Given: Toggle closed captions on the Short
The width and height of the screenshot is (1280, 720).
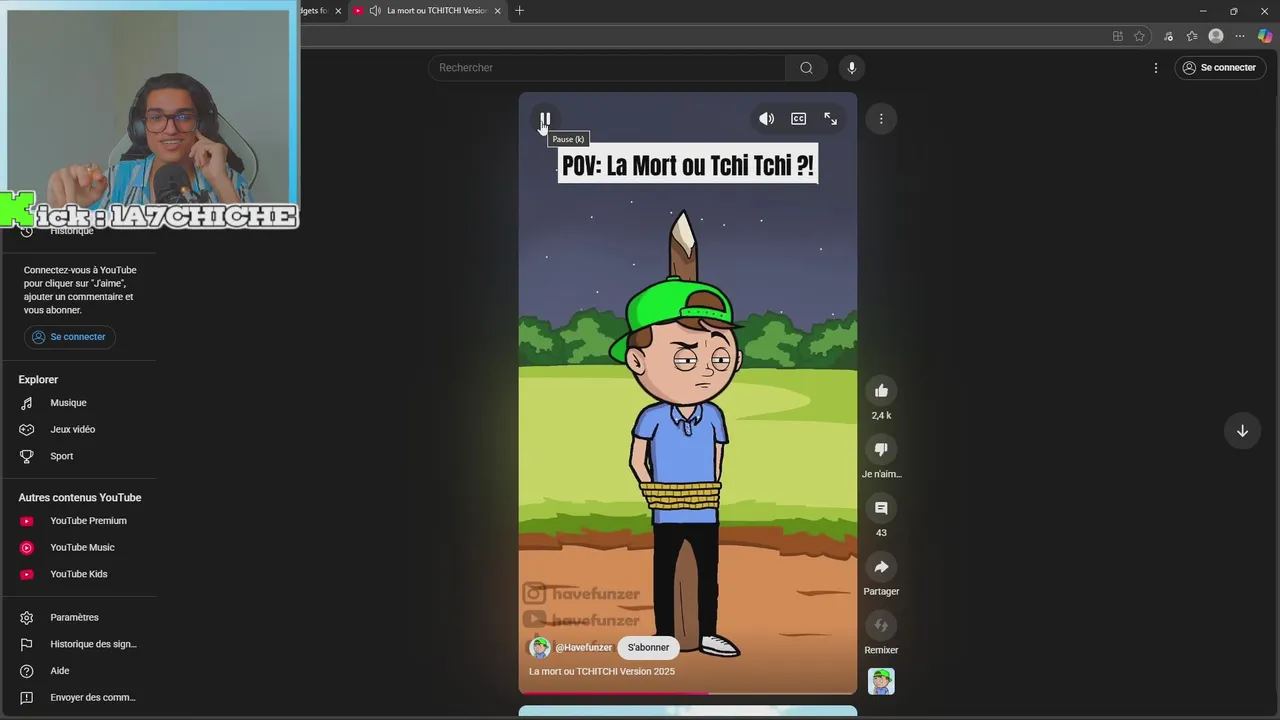Looking at the screenshot, I should pos(798,119).
